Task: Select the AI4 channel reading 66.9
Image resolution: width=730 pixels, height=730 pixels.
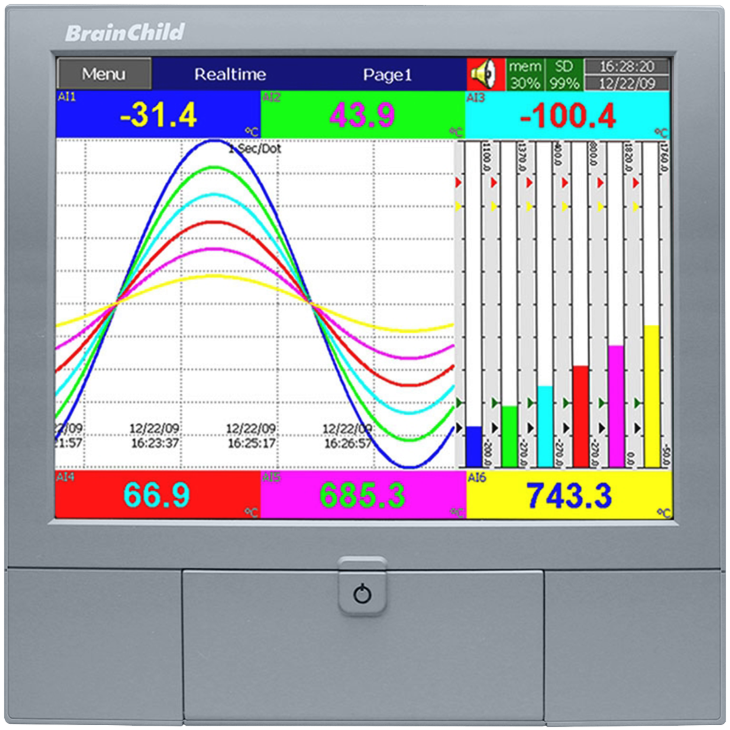Action: pyautogui.click(x=157, y=495)
